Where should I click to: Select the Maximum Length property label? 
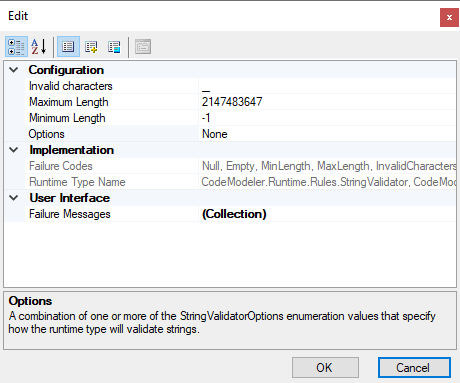69,102
